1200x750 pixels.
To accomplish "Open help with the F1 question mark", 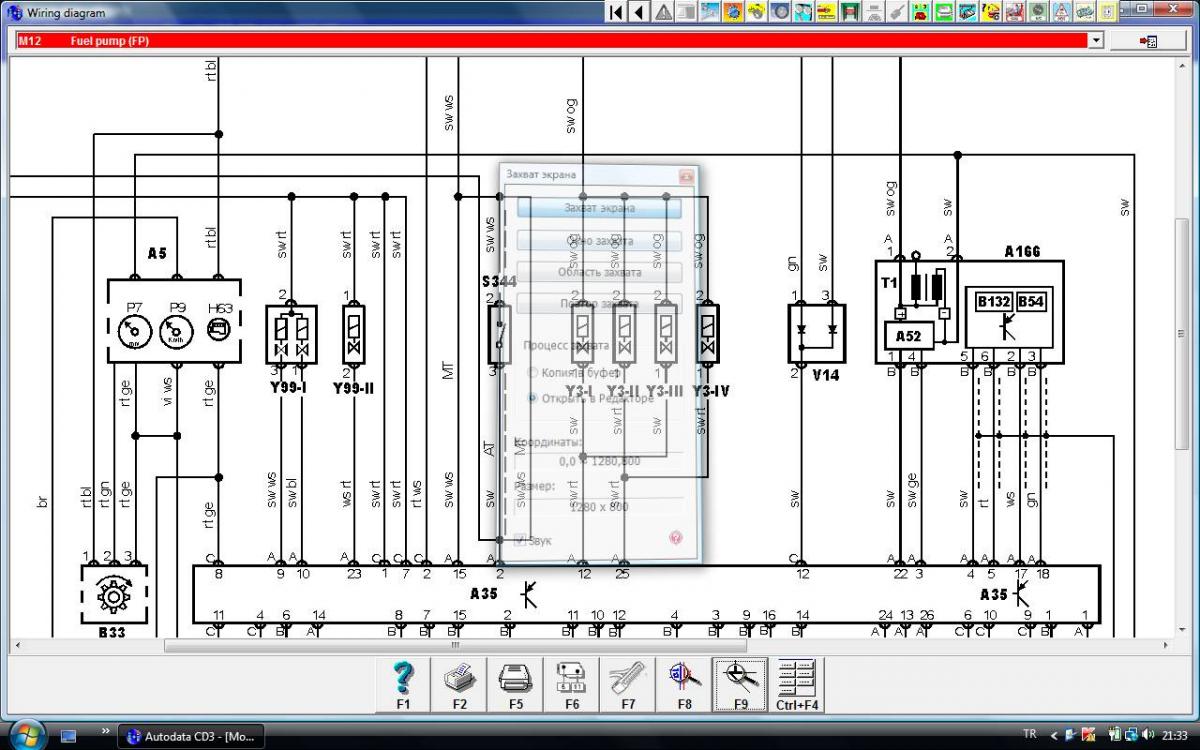I will (404, 685).
